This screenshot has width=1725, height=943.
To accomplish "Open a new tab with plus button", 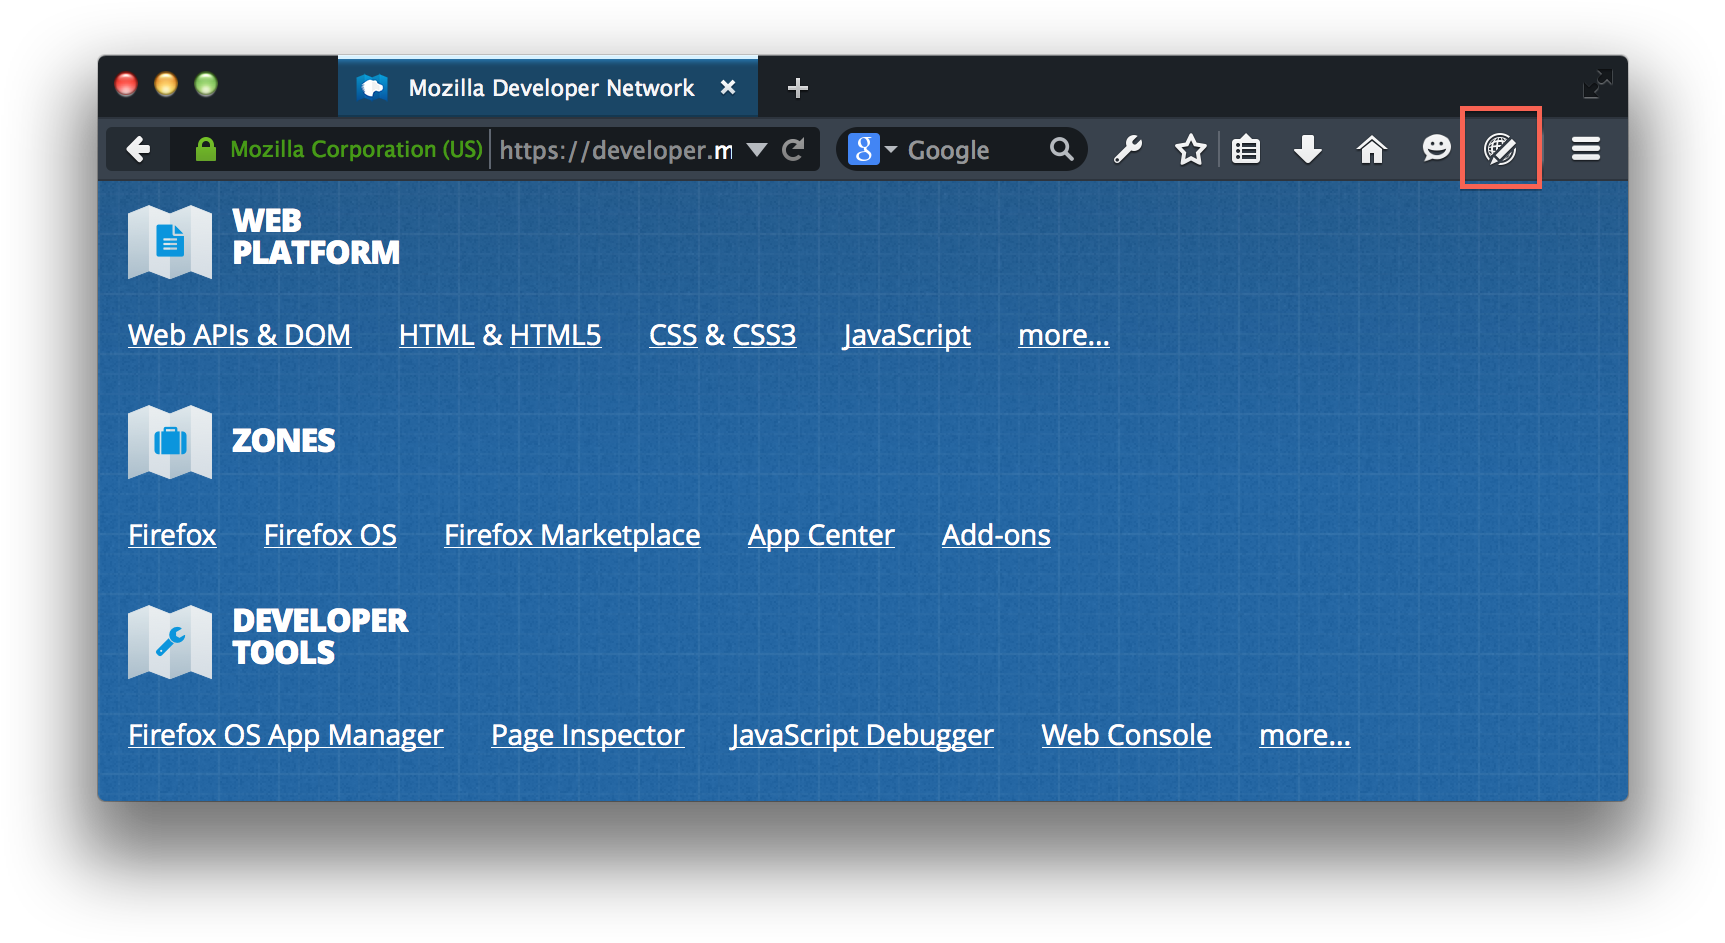I will (x=797, y=88).
